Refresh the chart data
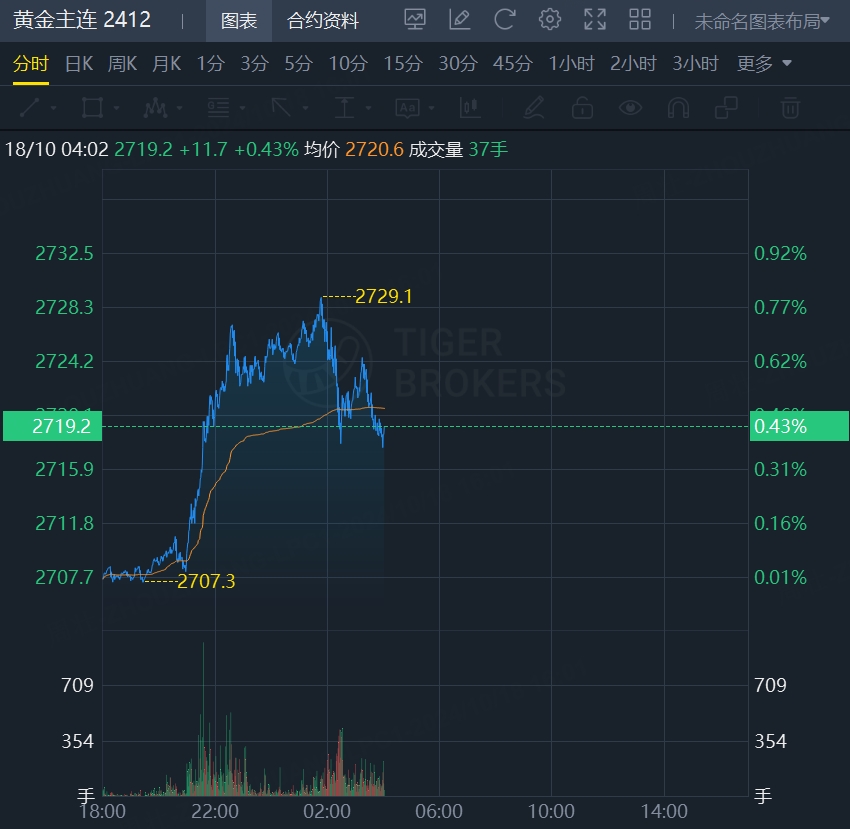 [505, 19]
